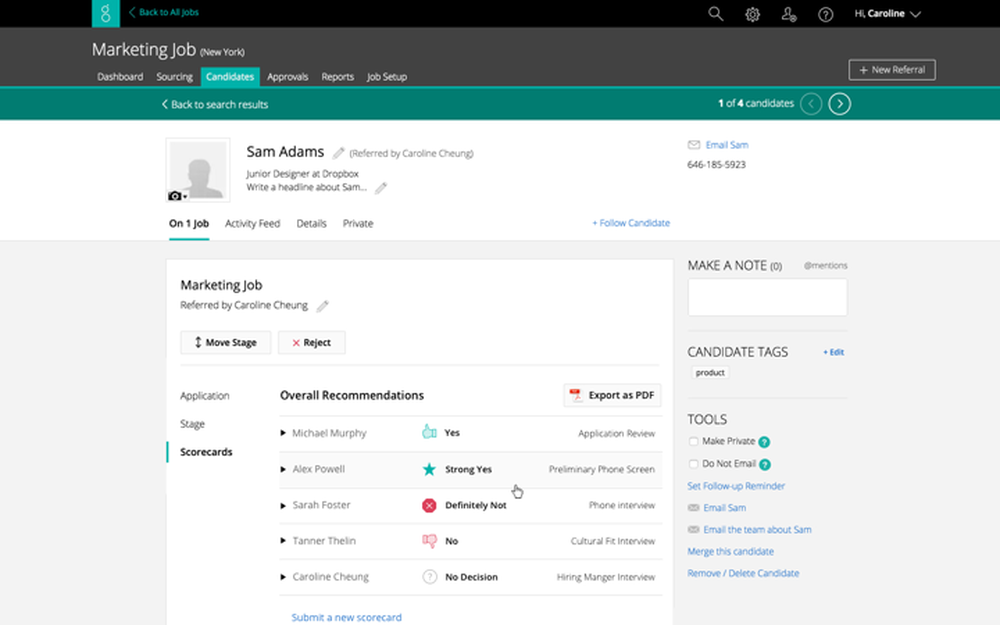The image size is (1000, 625).
Task: Select the On 1 Job tab
Action: (x=189, y=223)
